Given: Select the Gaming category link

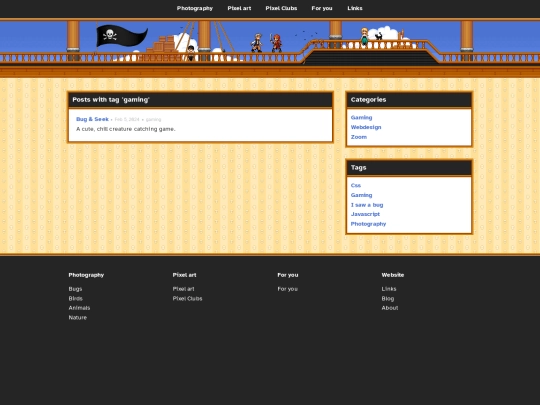Looking at the screenshot, I should [361, 117].
